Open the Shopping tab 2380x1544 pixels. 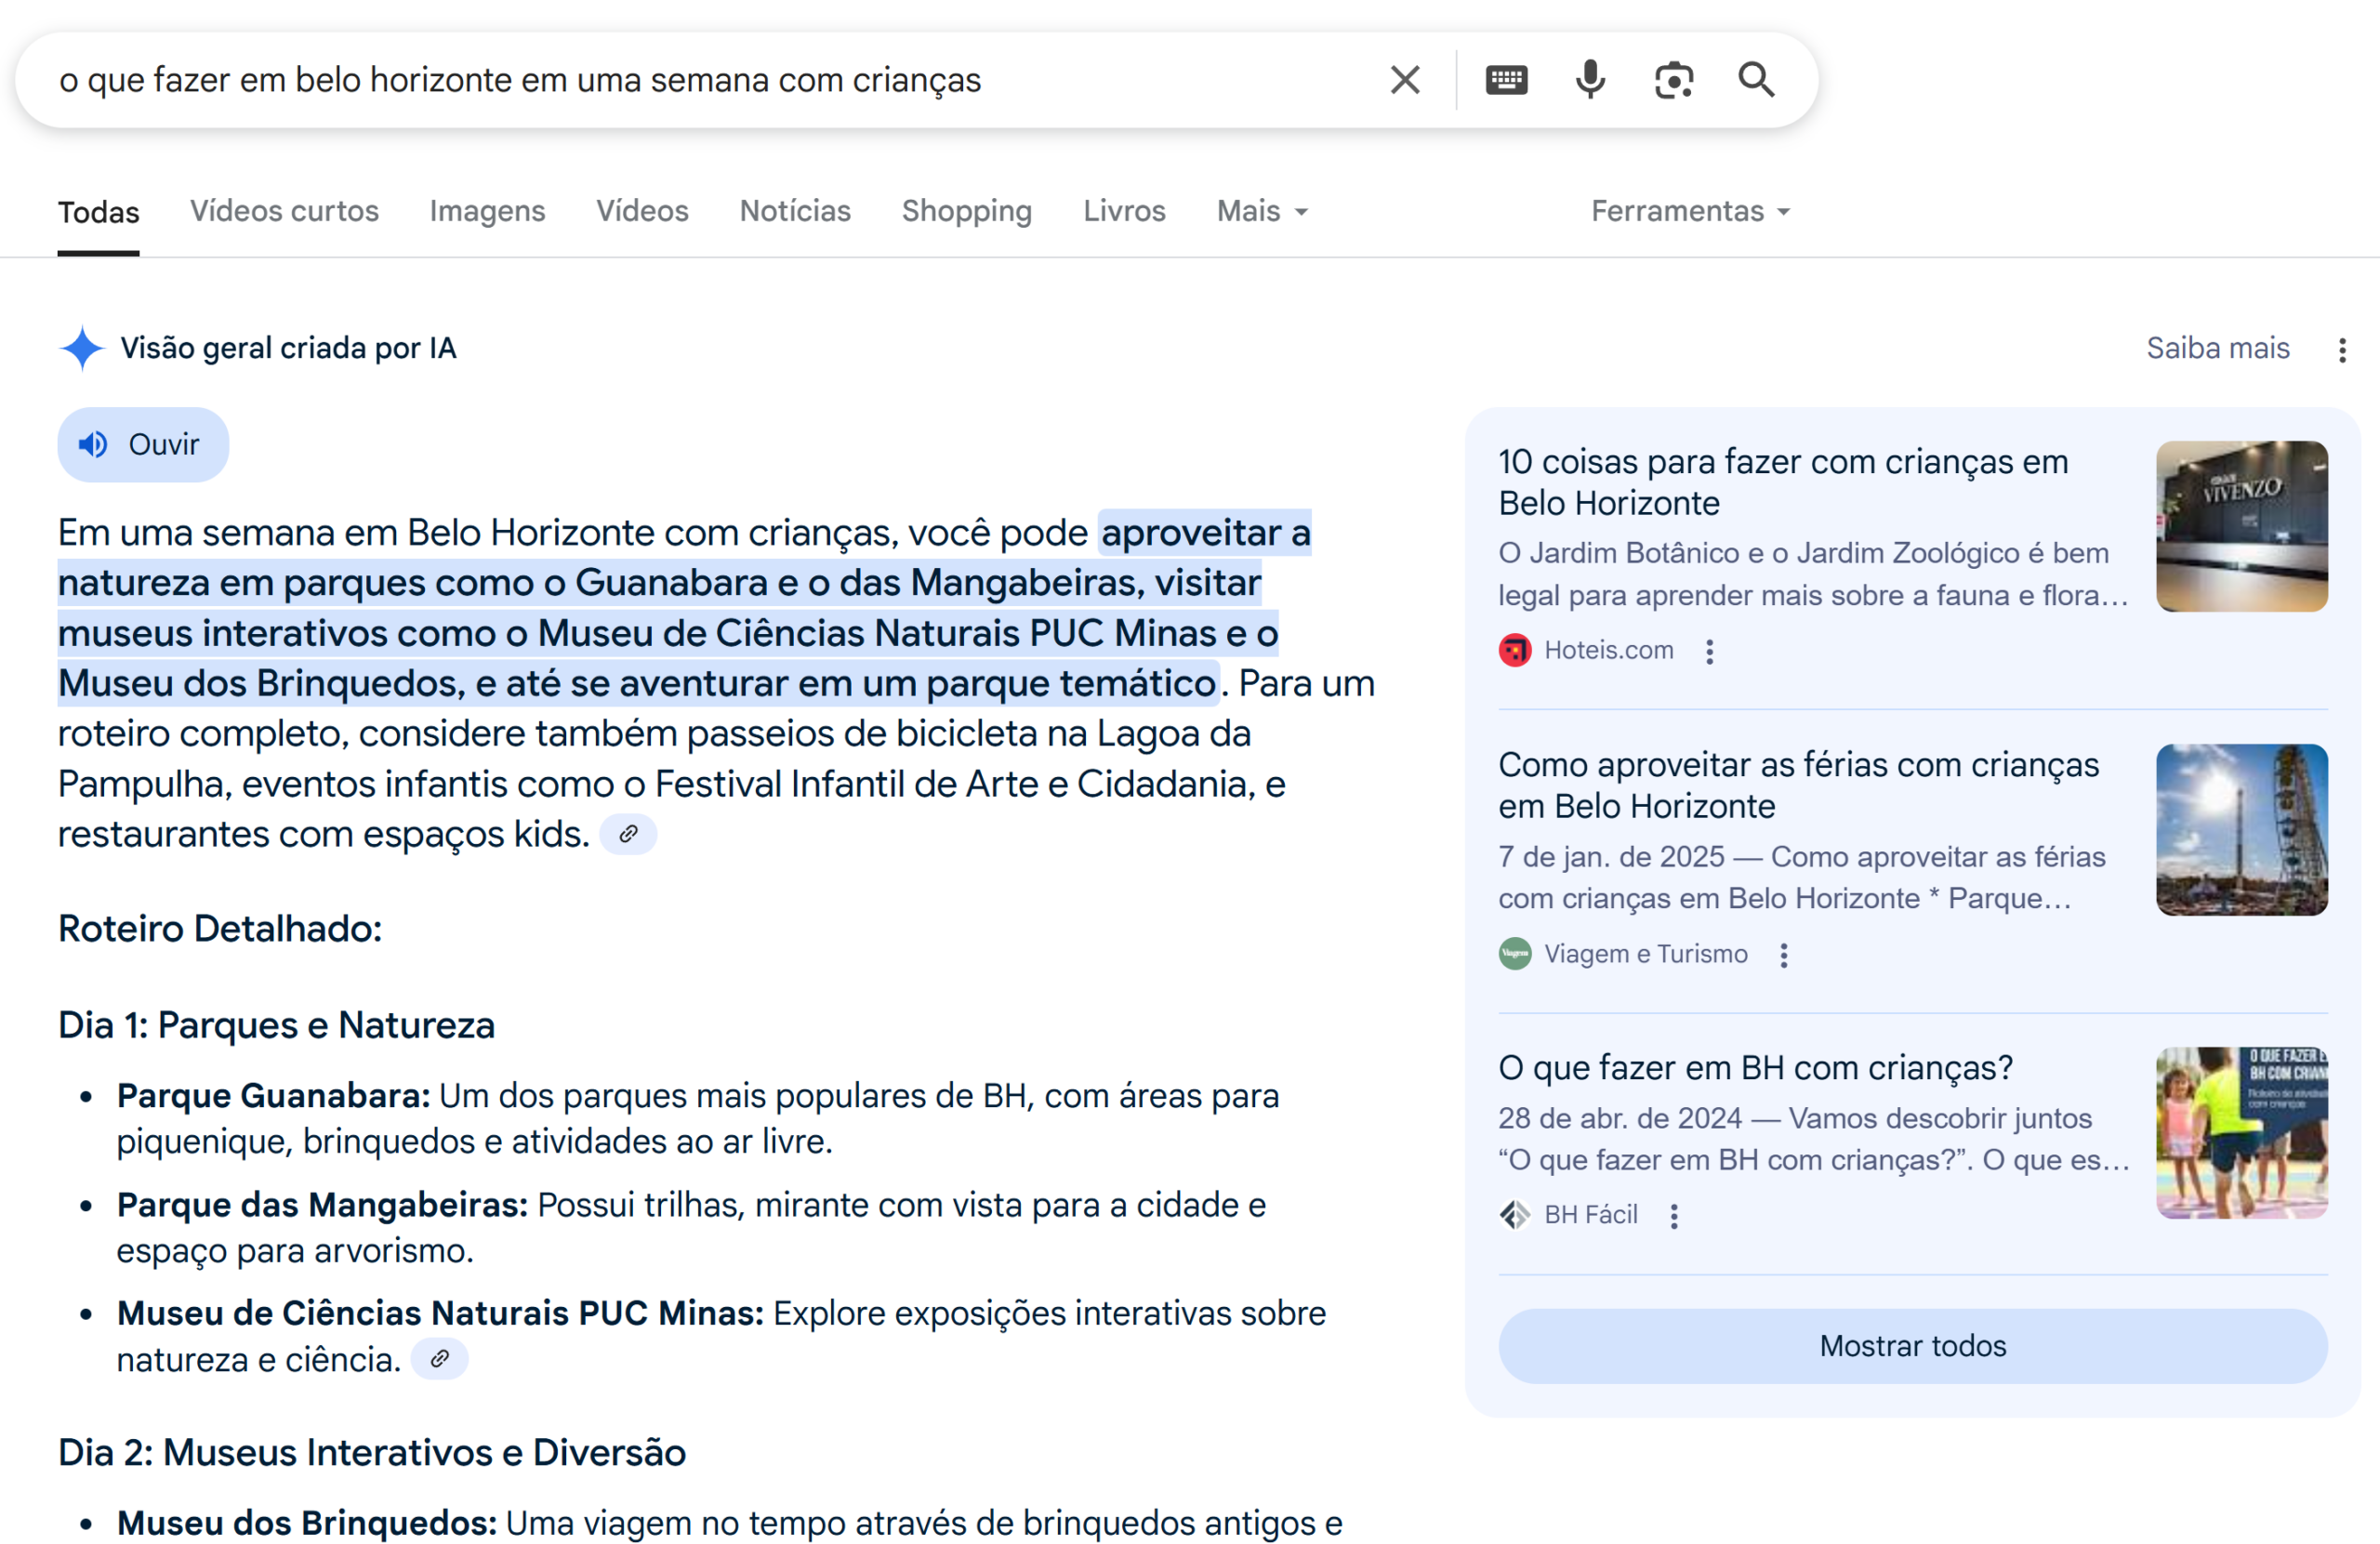click(966, 211)
